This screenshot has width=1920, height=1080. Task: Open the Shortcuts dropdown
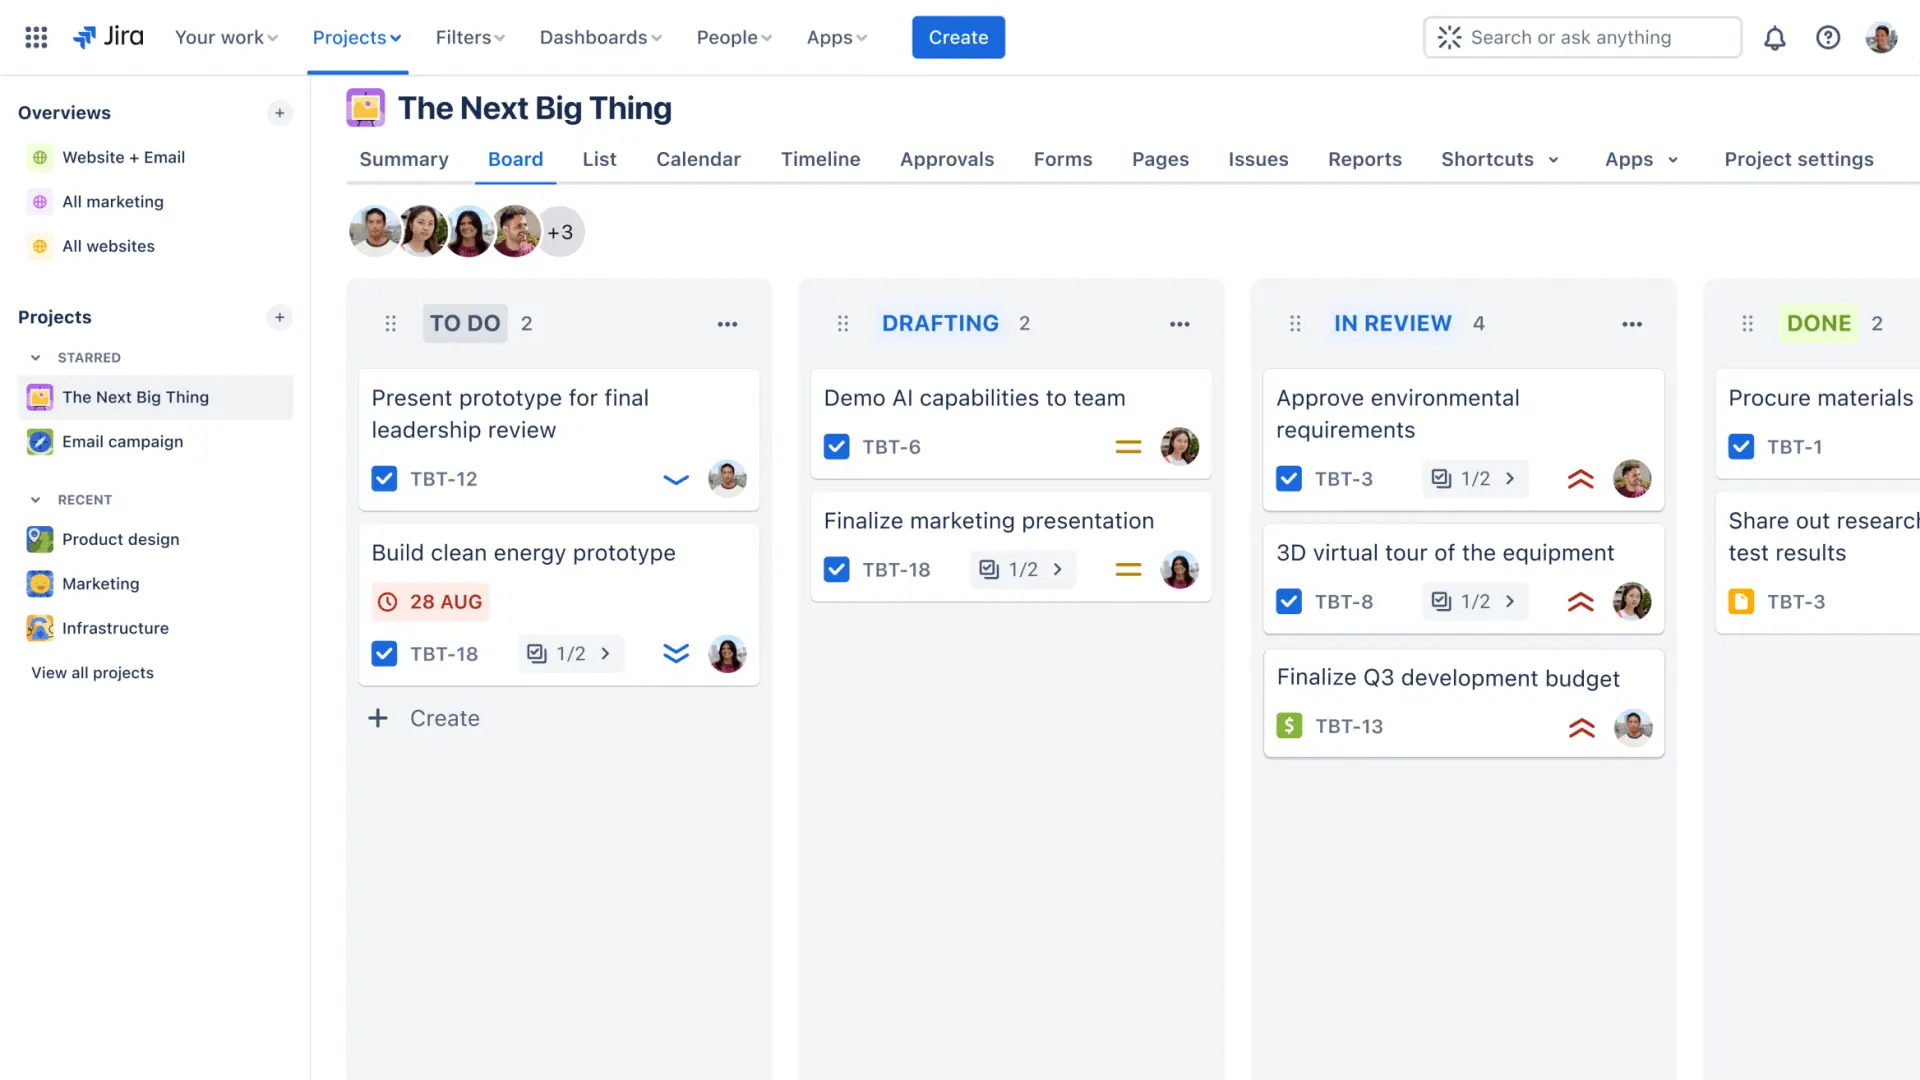(x=1499, y=159)
